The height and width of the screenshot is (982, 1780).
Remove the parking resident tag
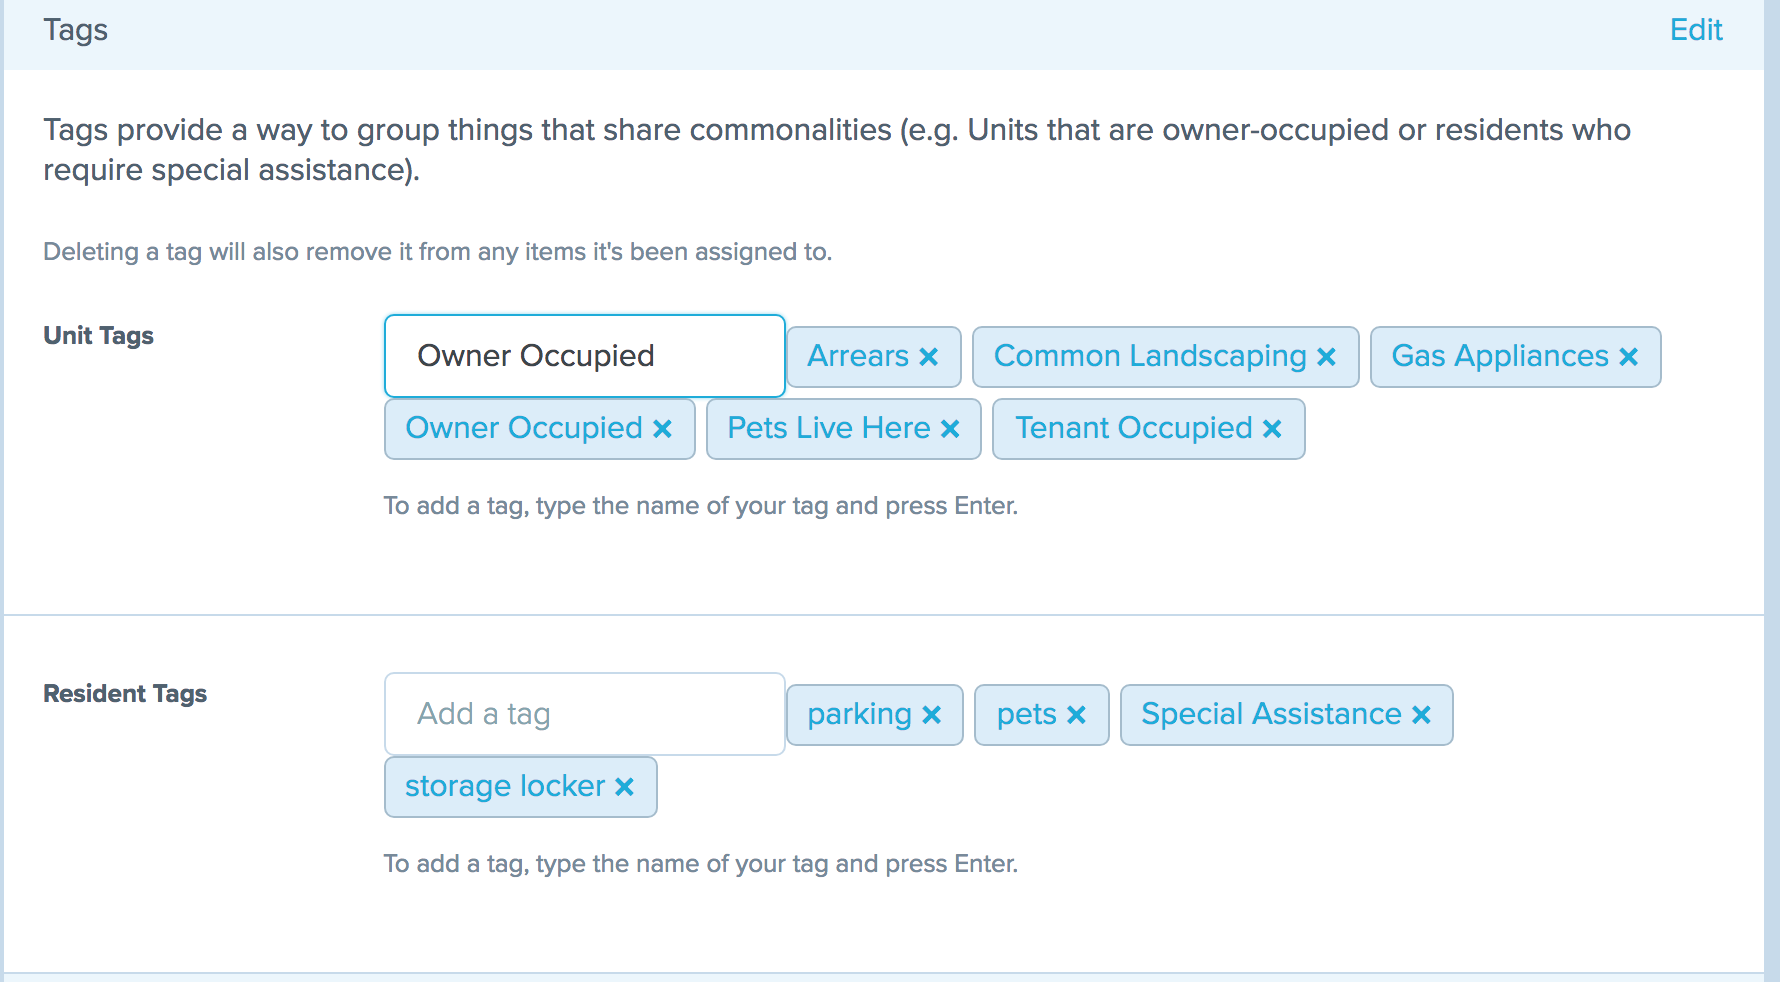pyautogui.click(x=932, y=714)
